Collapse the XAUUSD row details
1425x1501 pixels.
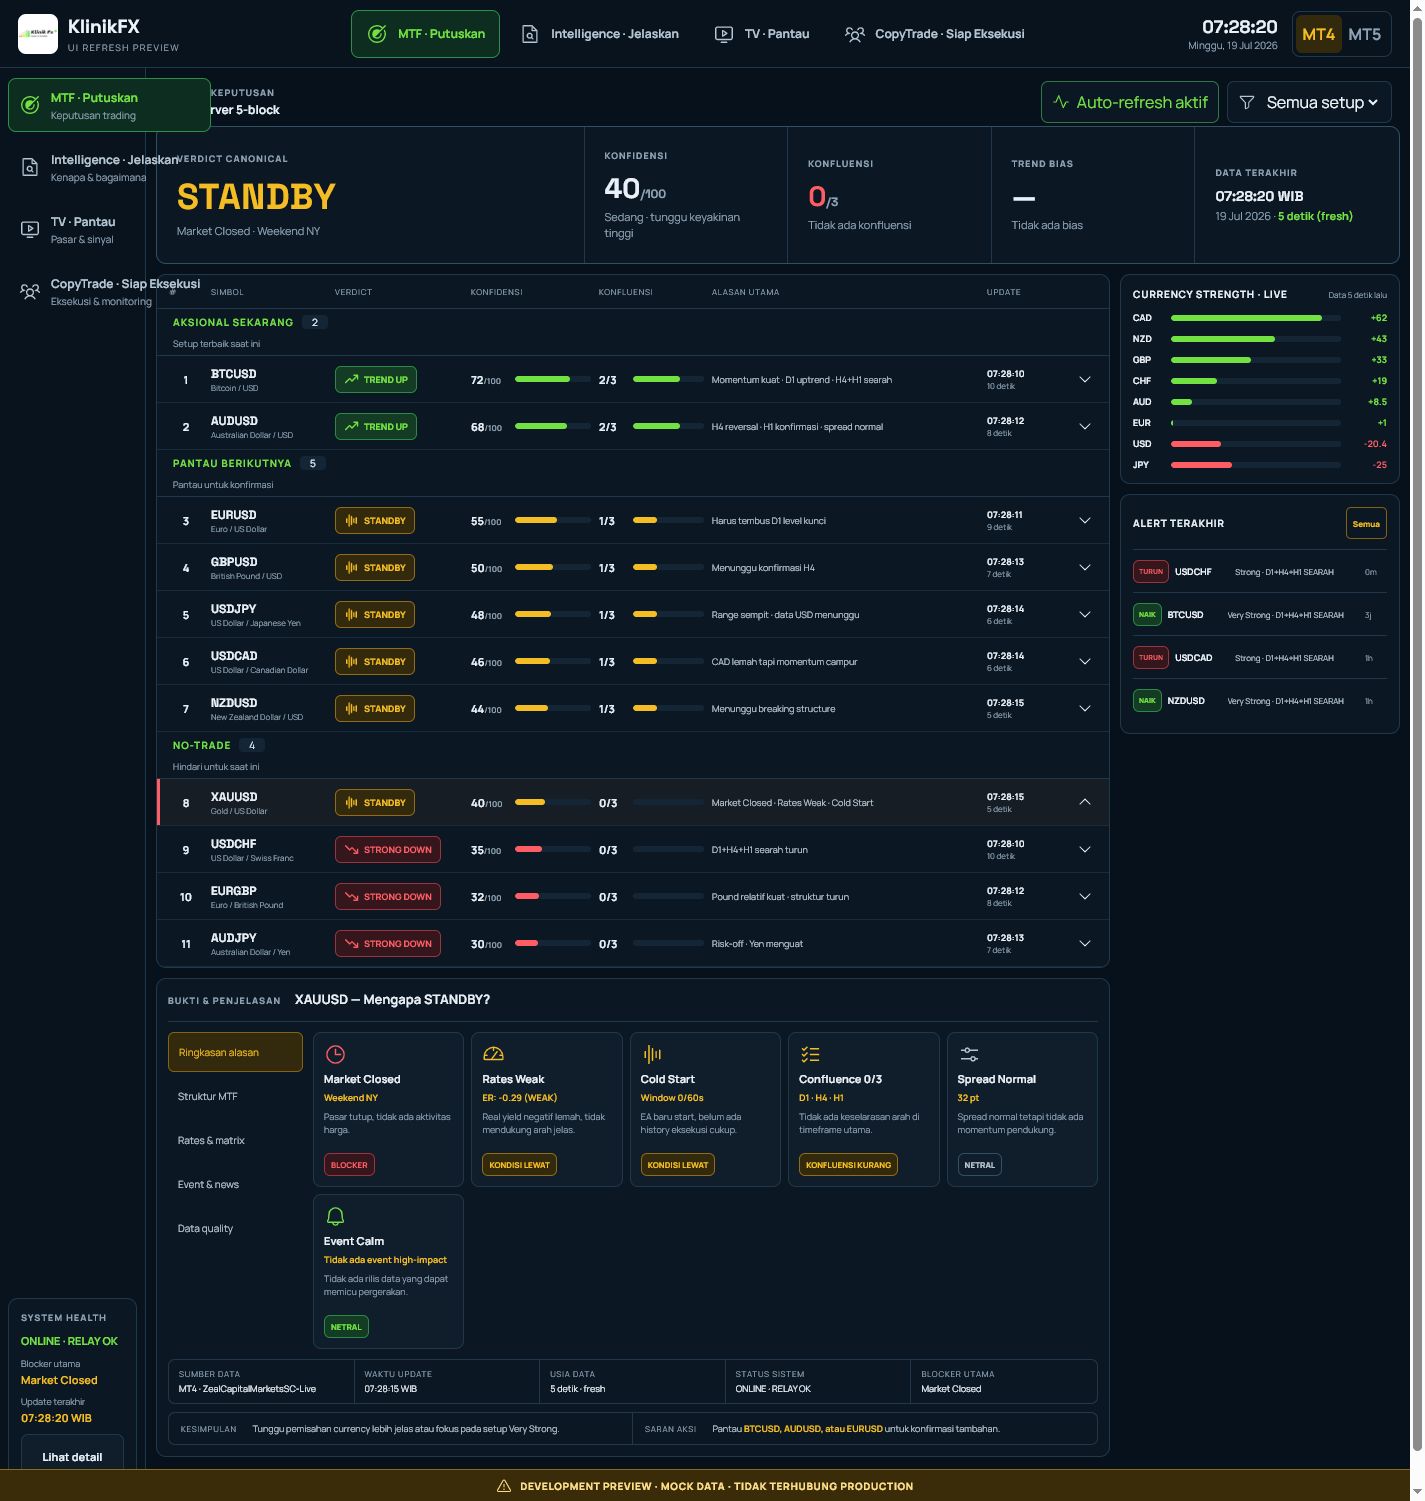pos(1085,803)
